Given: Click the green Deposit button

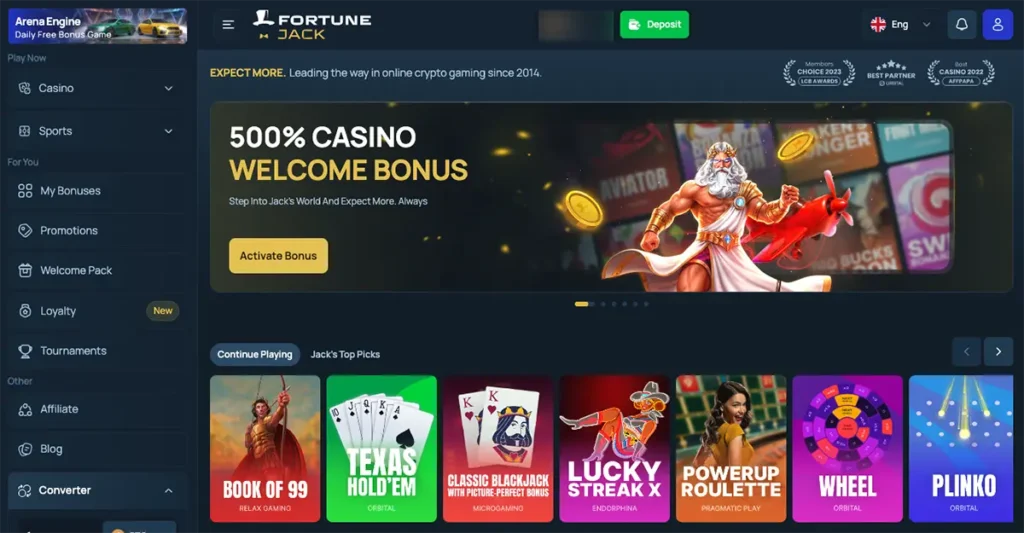Looking at the screenshot, I should click(654, 25).
